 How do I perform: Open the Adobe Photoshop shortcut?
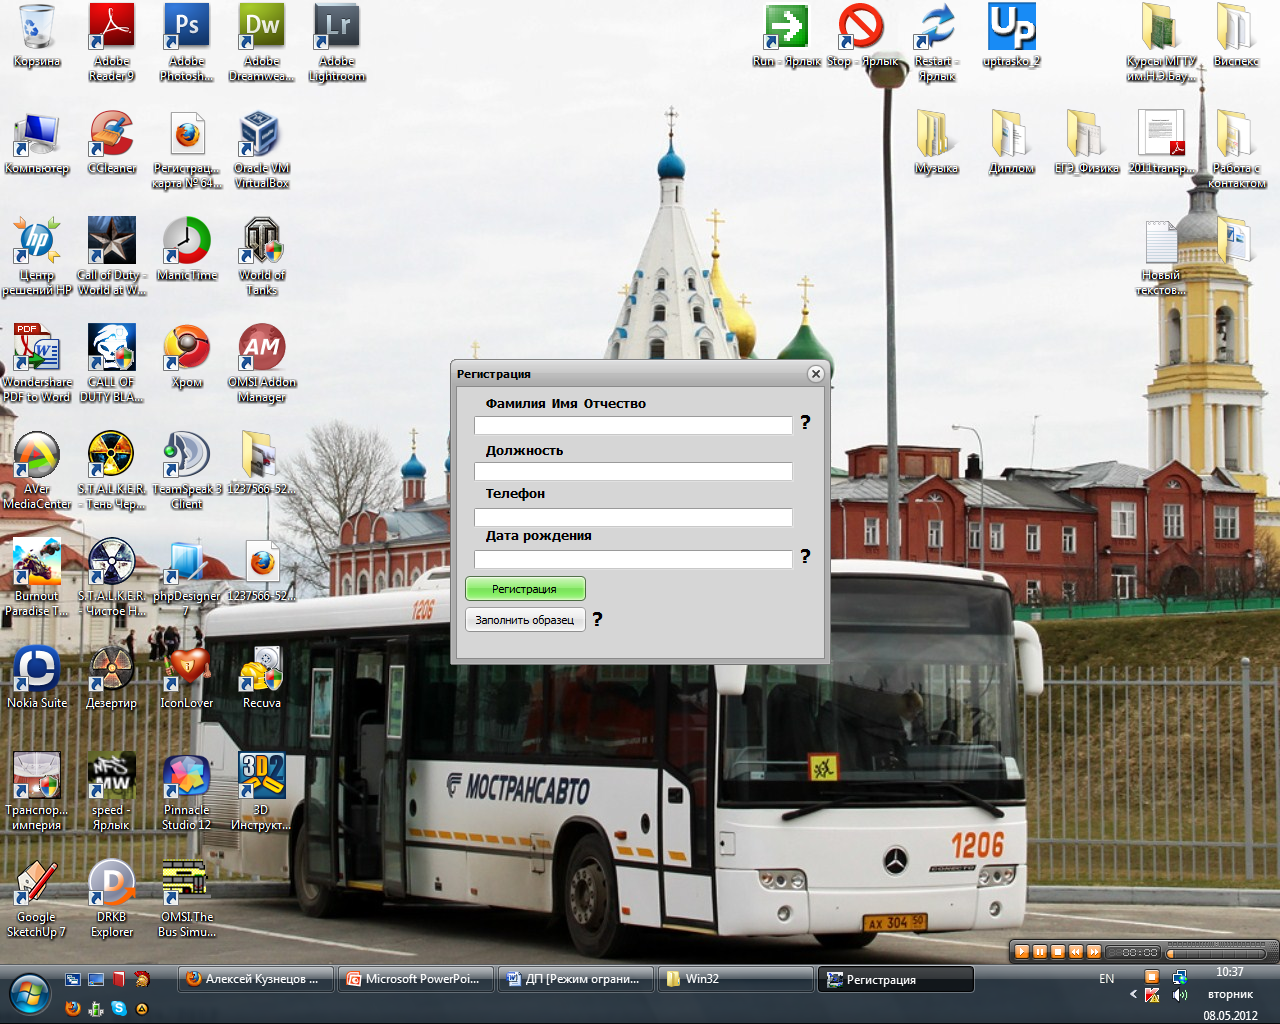(x=187, y=42)
